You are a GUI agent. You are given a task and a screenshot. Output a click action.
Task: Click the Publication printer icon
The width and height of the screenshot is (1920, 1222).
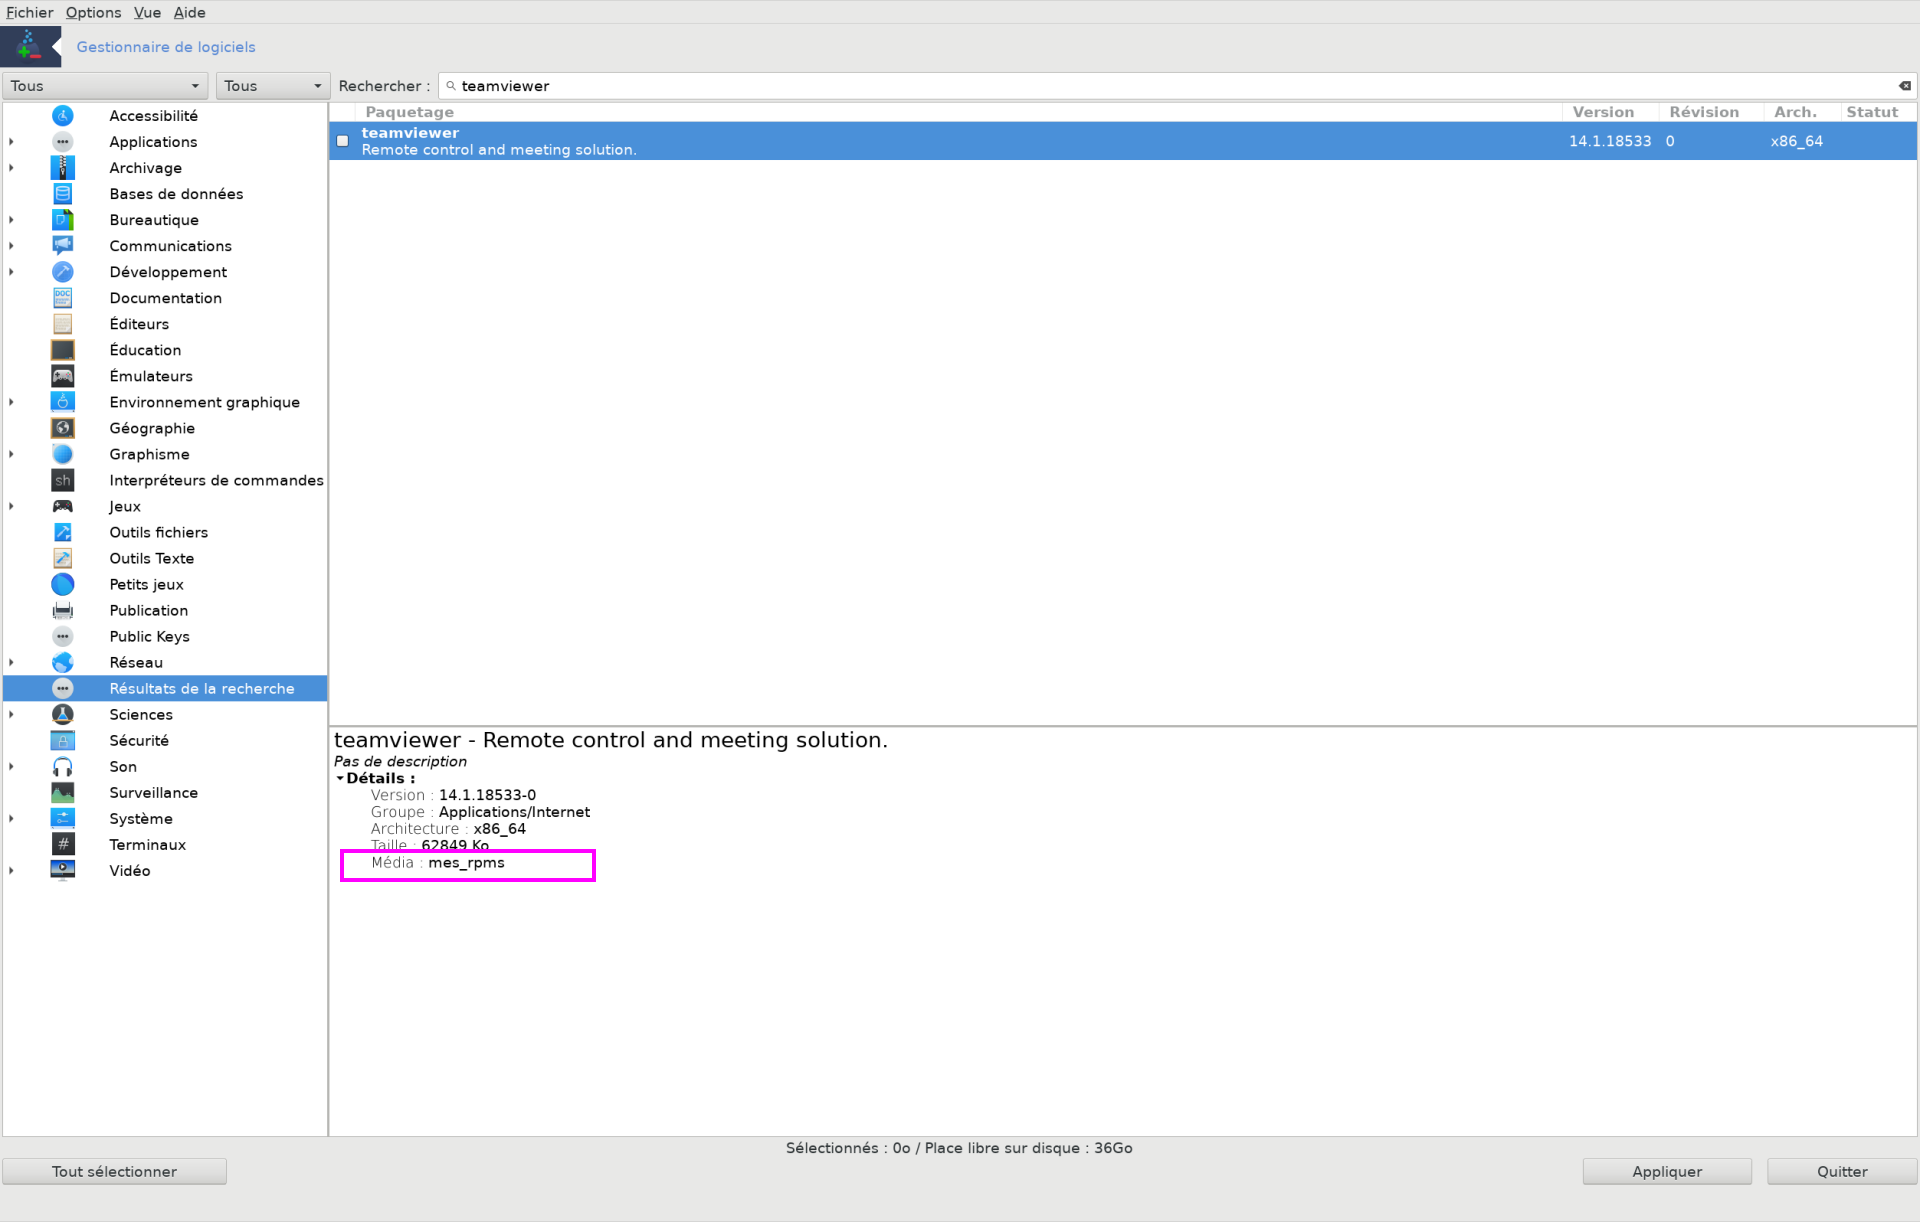[63, 610]
